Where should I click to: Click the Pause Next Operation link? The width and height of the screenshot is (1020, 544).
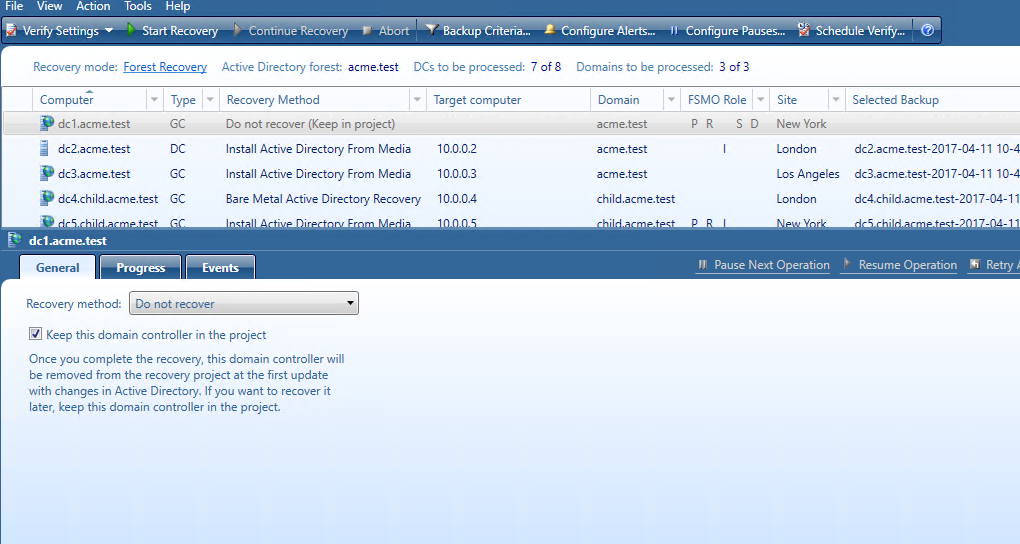[x=772, y=265]
